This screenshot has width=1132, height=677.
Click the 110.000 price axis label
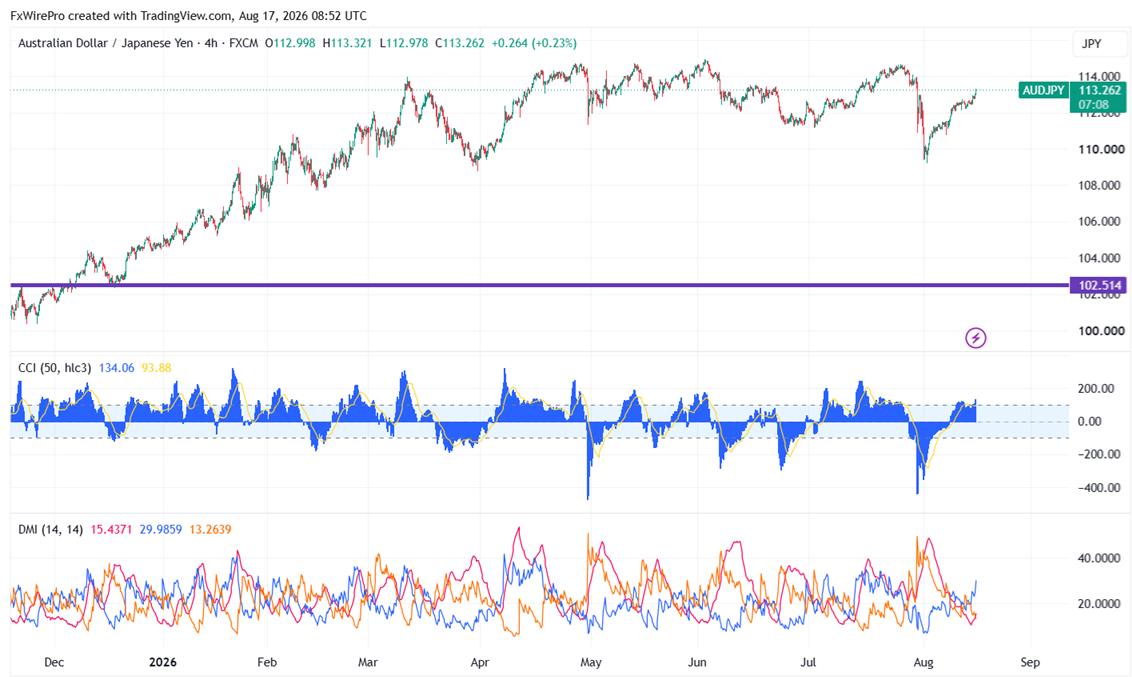coord(1101,149)
